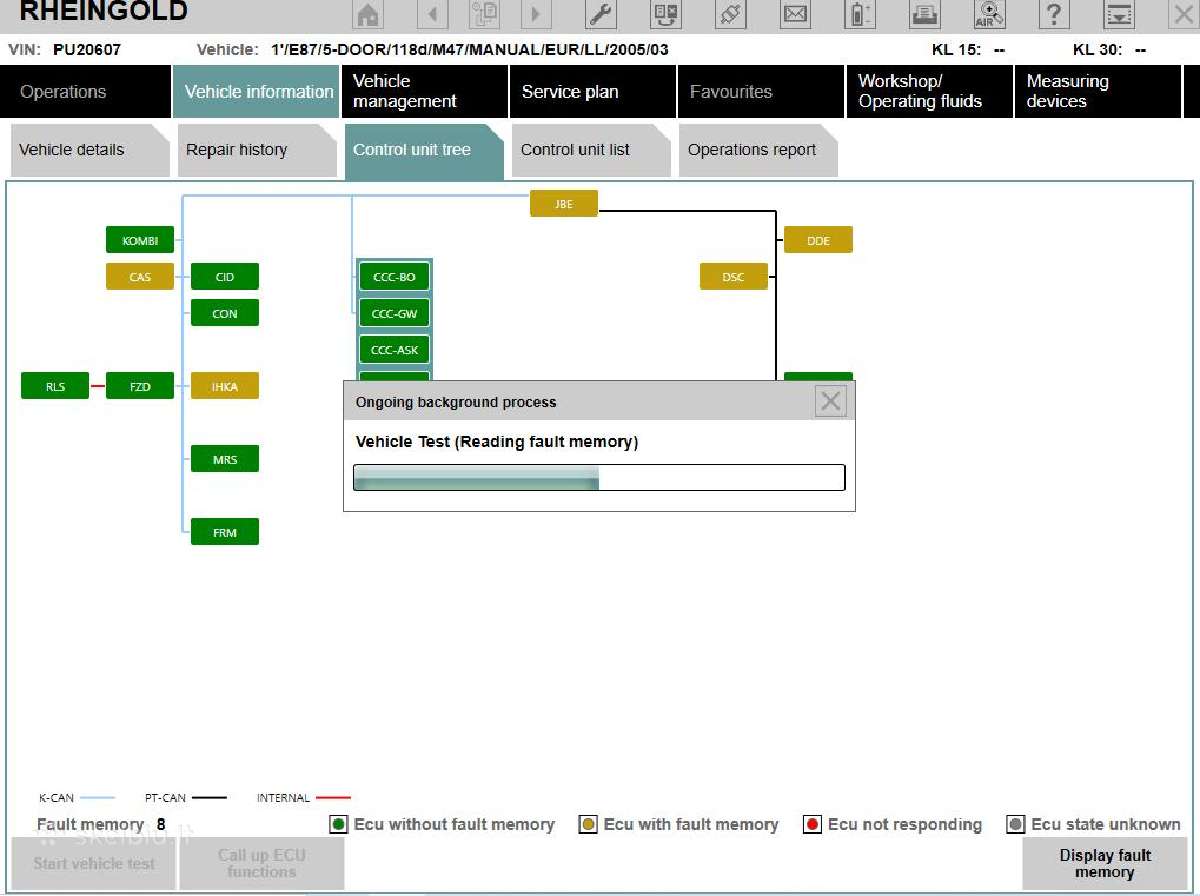Viewport: 1200px width, 896px height.
Task: Select the FRM control unit node
Action: (225, 532)
